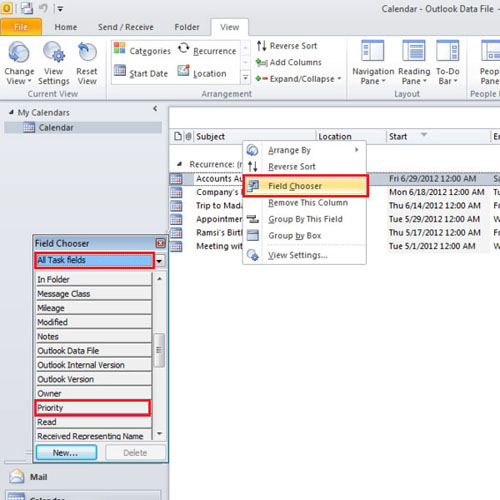Switch to the Folder tab

click(187, 27)
